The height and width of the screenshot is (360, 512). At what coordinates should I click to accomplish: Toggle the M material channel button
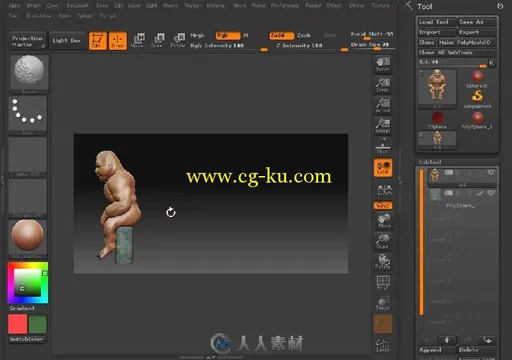tap(246, 35)
